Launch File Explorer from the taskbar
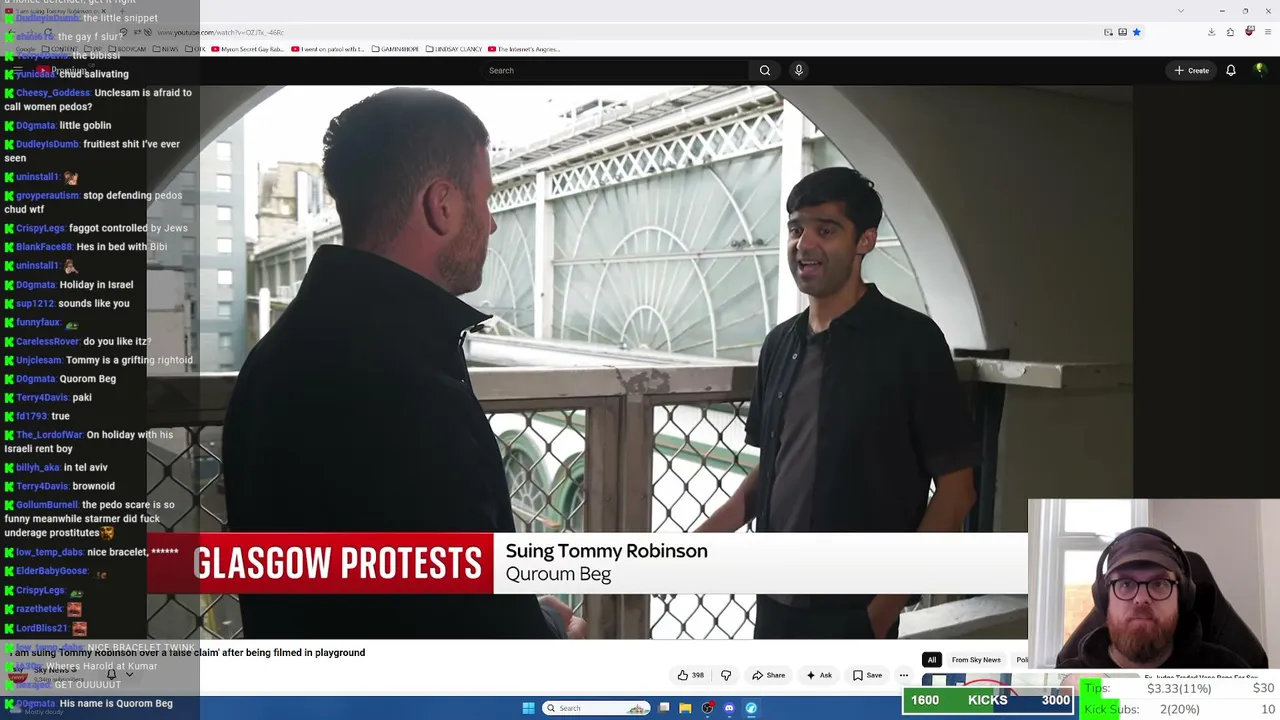1280x720 pixels. (x=685, y=708)
